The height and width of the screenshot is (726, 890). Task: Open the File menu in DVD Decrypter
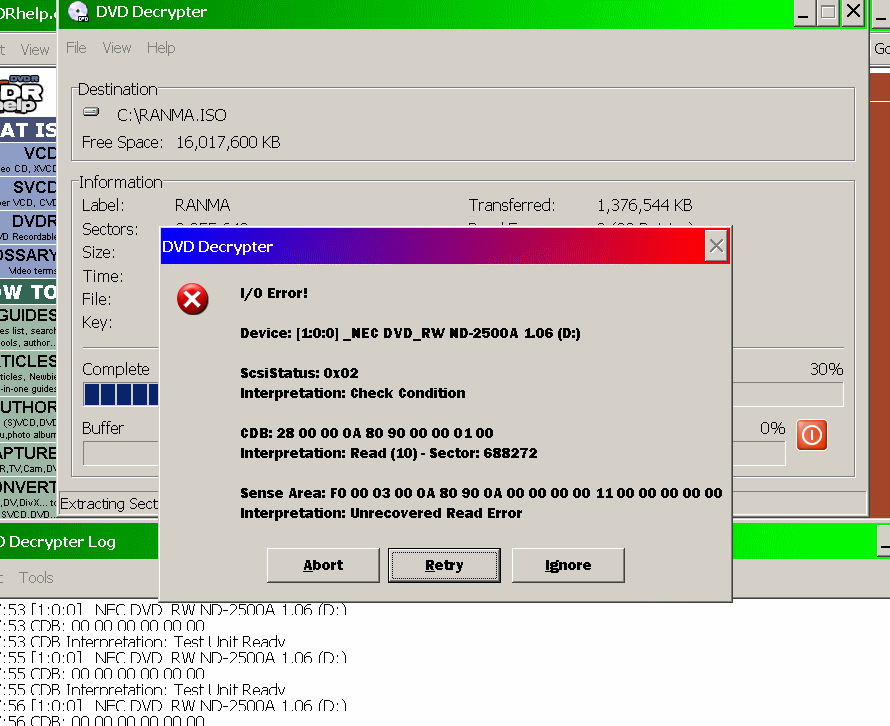coord(76,48)
